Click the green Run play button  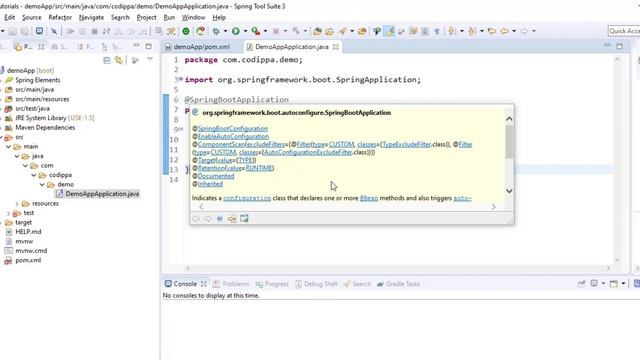point(236,31)
